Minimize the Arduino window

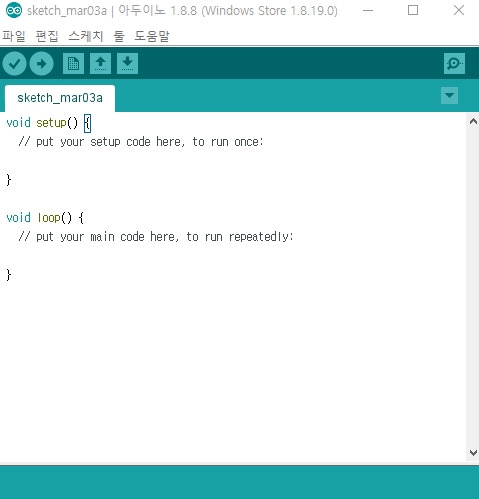pyautogui.click(x=368, y=10)
